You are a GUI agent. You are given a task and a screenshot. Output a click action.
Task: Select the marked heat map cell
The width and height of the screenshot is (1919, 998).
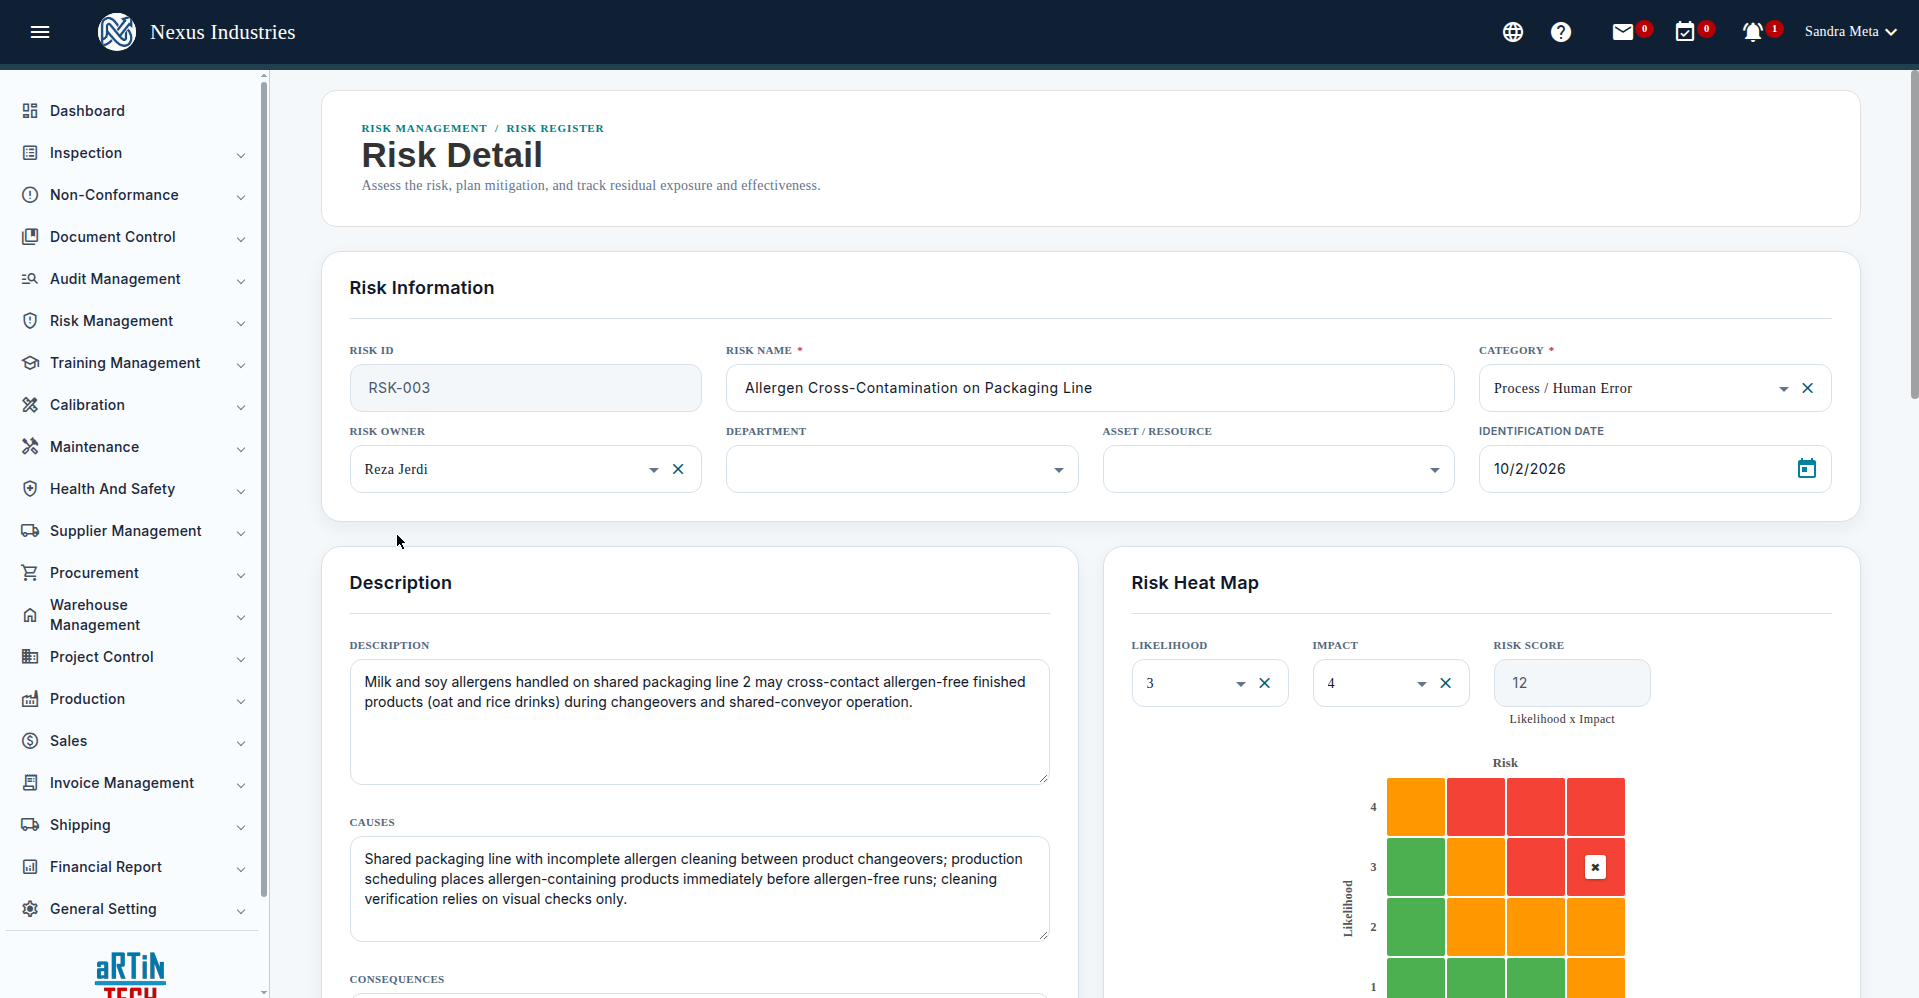point(1596,867)
